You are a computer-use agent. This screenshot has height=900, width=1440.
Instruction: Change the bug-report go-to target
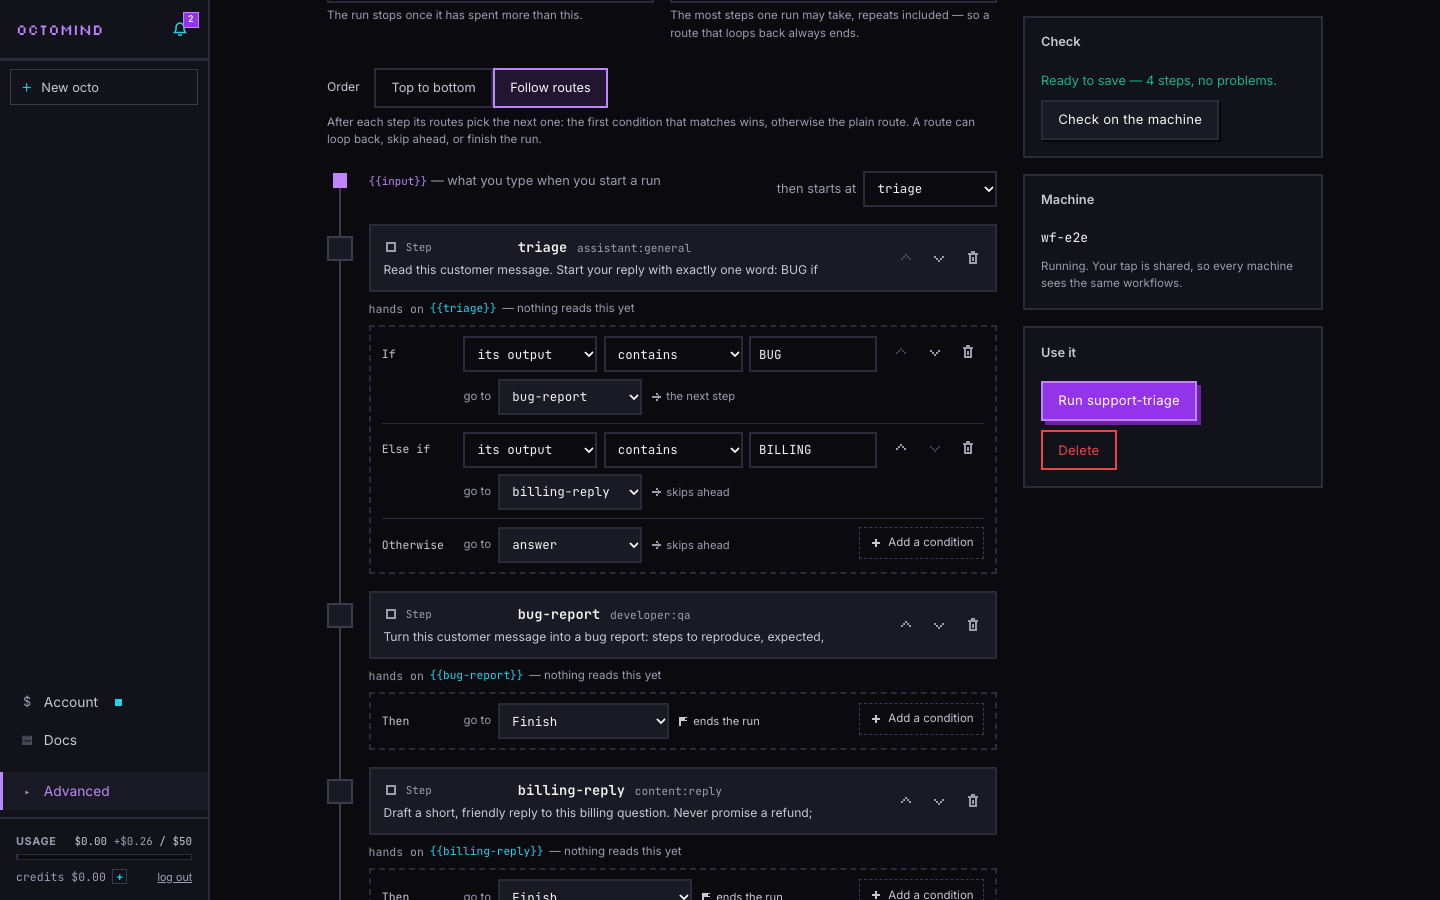click(x=570, y=397)
